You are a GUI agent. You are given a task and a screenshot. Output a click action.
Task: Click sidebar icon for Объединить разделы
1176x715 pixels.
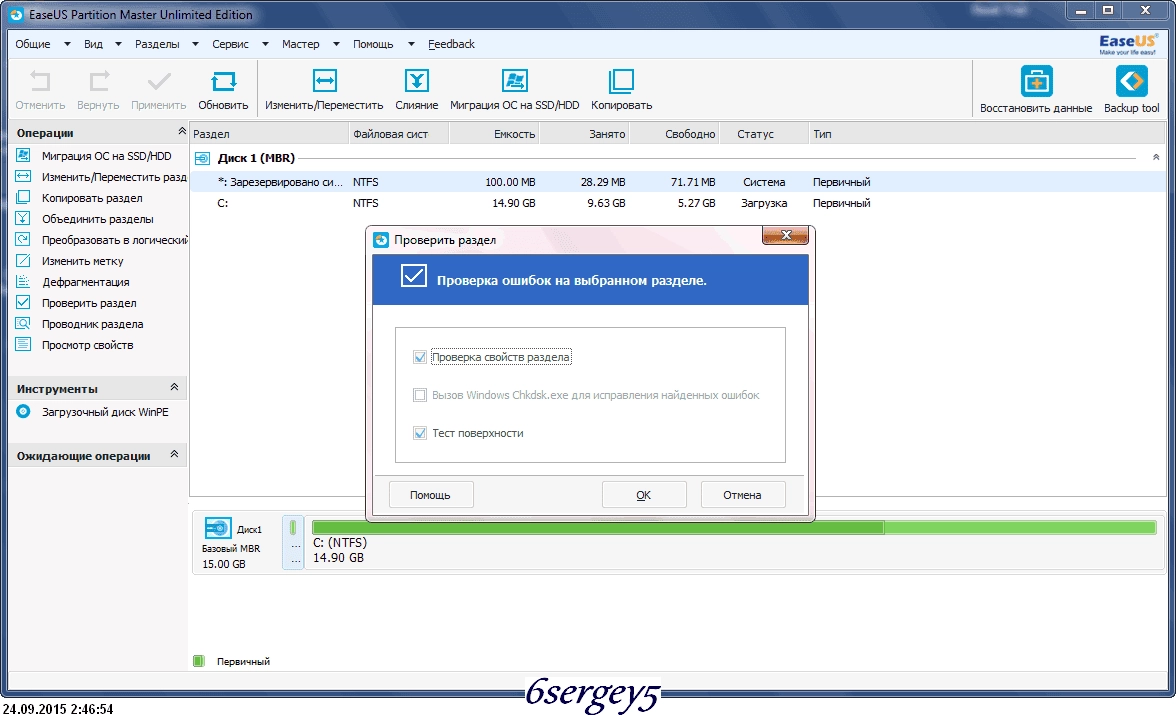point(23,218)
